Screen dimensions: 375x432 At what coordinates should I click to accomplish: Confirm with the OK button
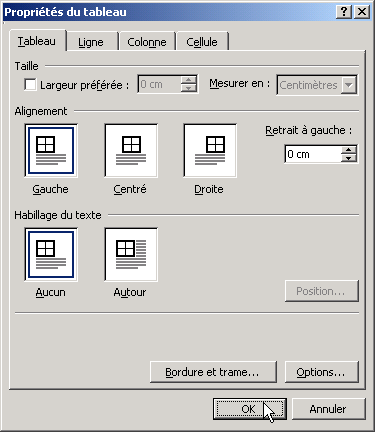coord(249,409)
